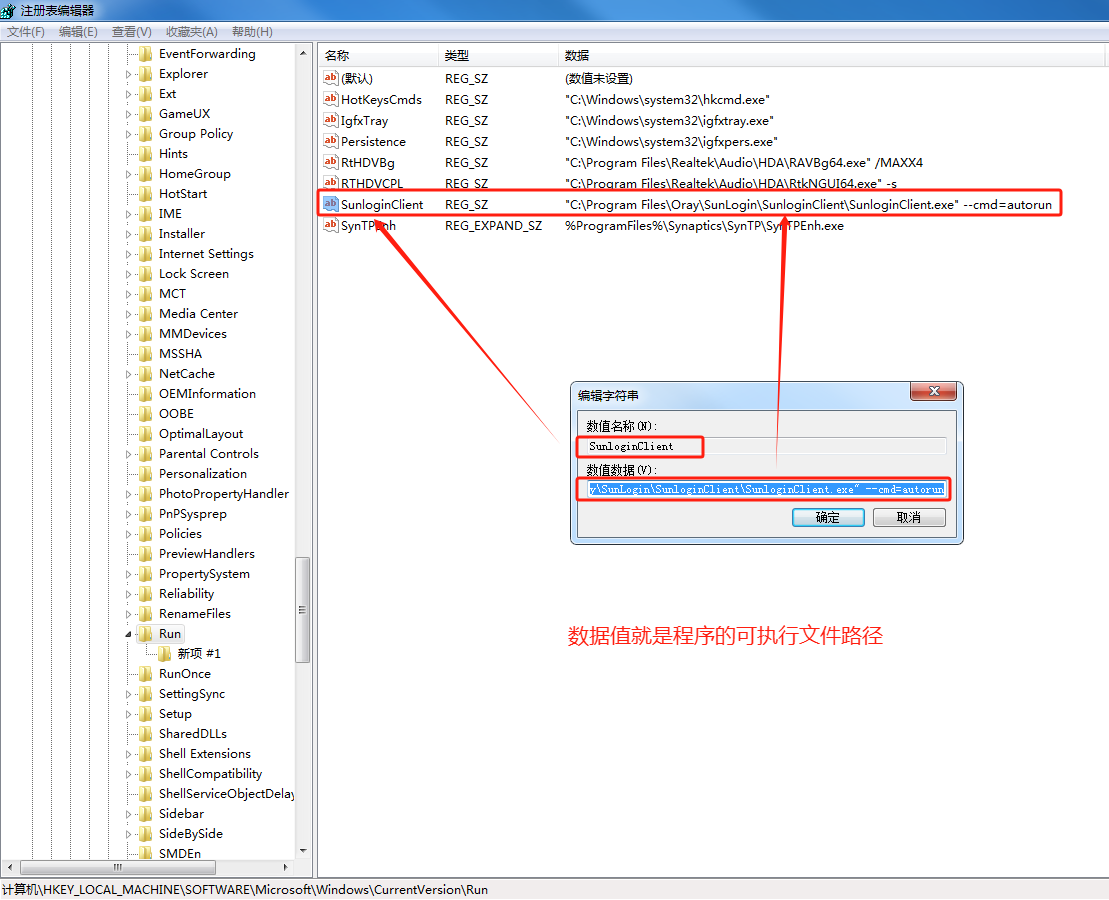Click the tree pane horizontal scrollbar thumb
Viewport: 1109px width, 900px height.
[118, 867]
